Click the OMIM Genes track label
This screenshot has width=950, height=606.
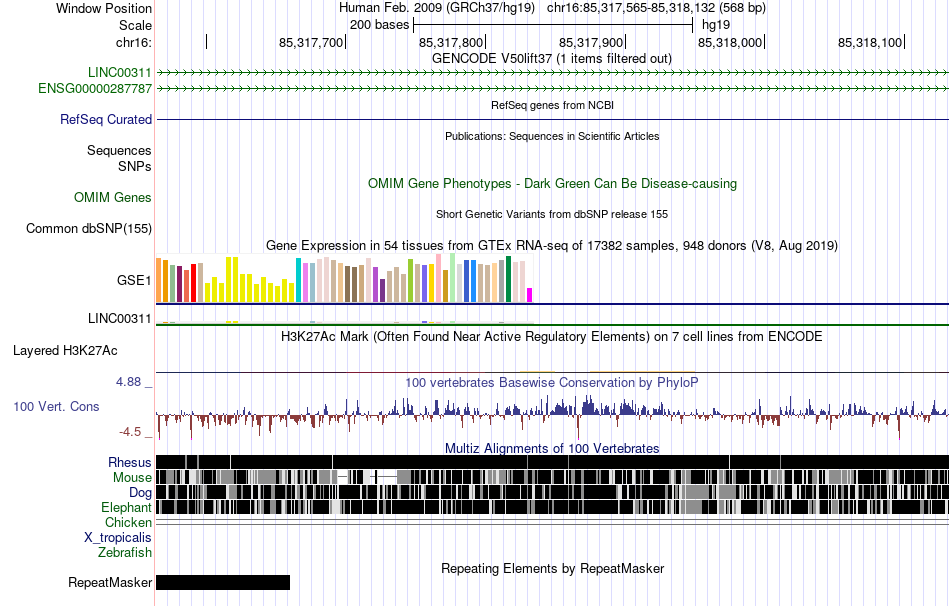112,198
